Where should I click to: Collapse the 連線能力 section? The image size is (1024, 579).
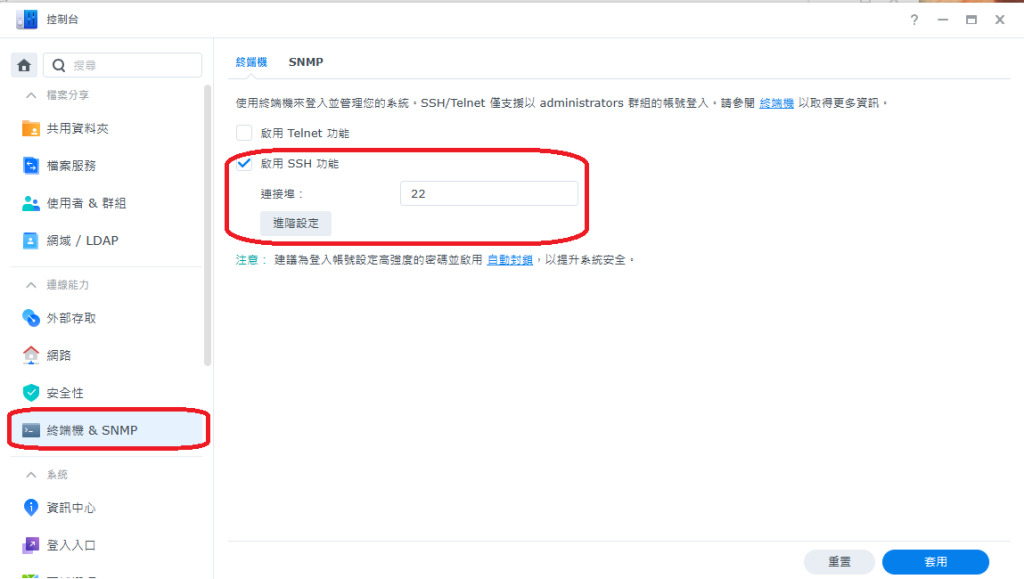coord(30,285)
